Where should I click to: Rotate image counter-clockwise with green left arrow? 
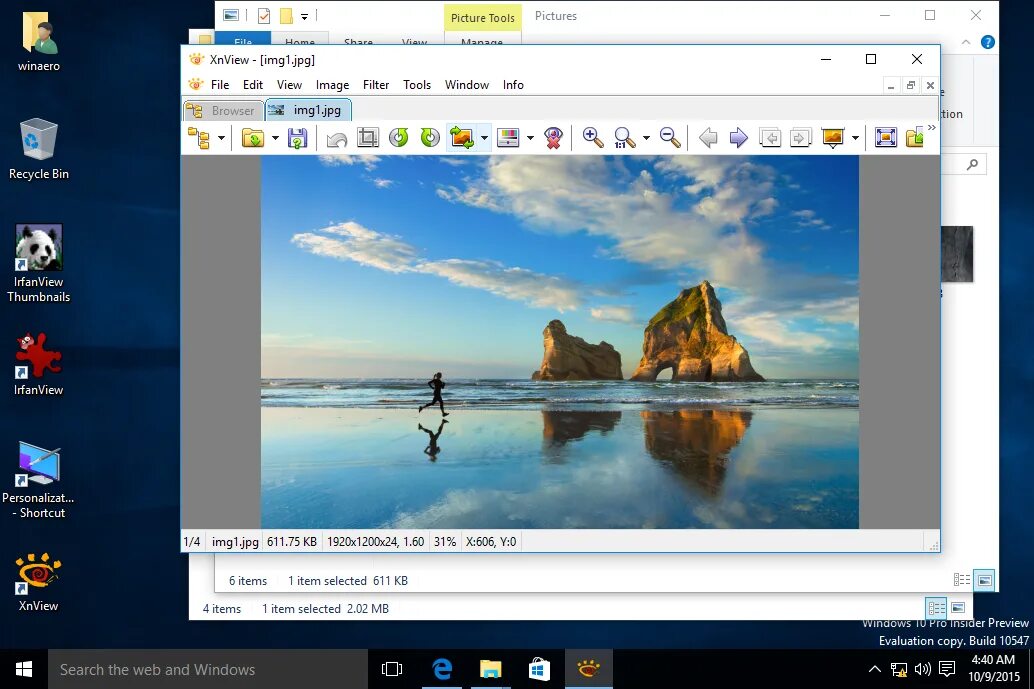click(x=399, y=138)
